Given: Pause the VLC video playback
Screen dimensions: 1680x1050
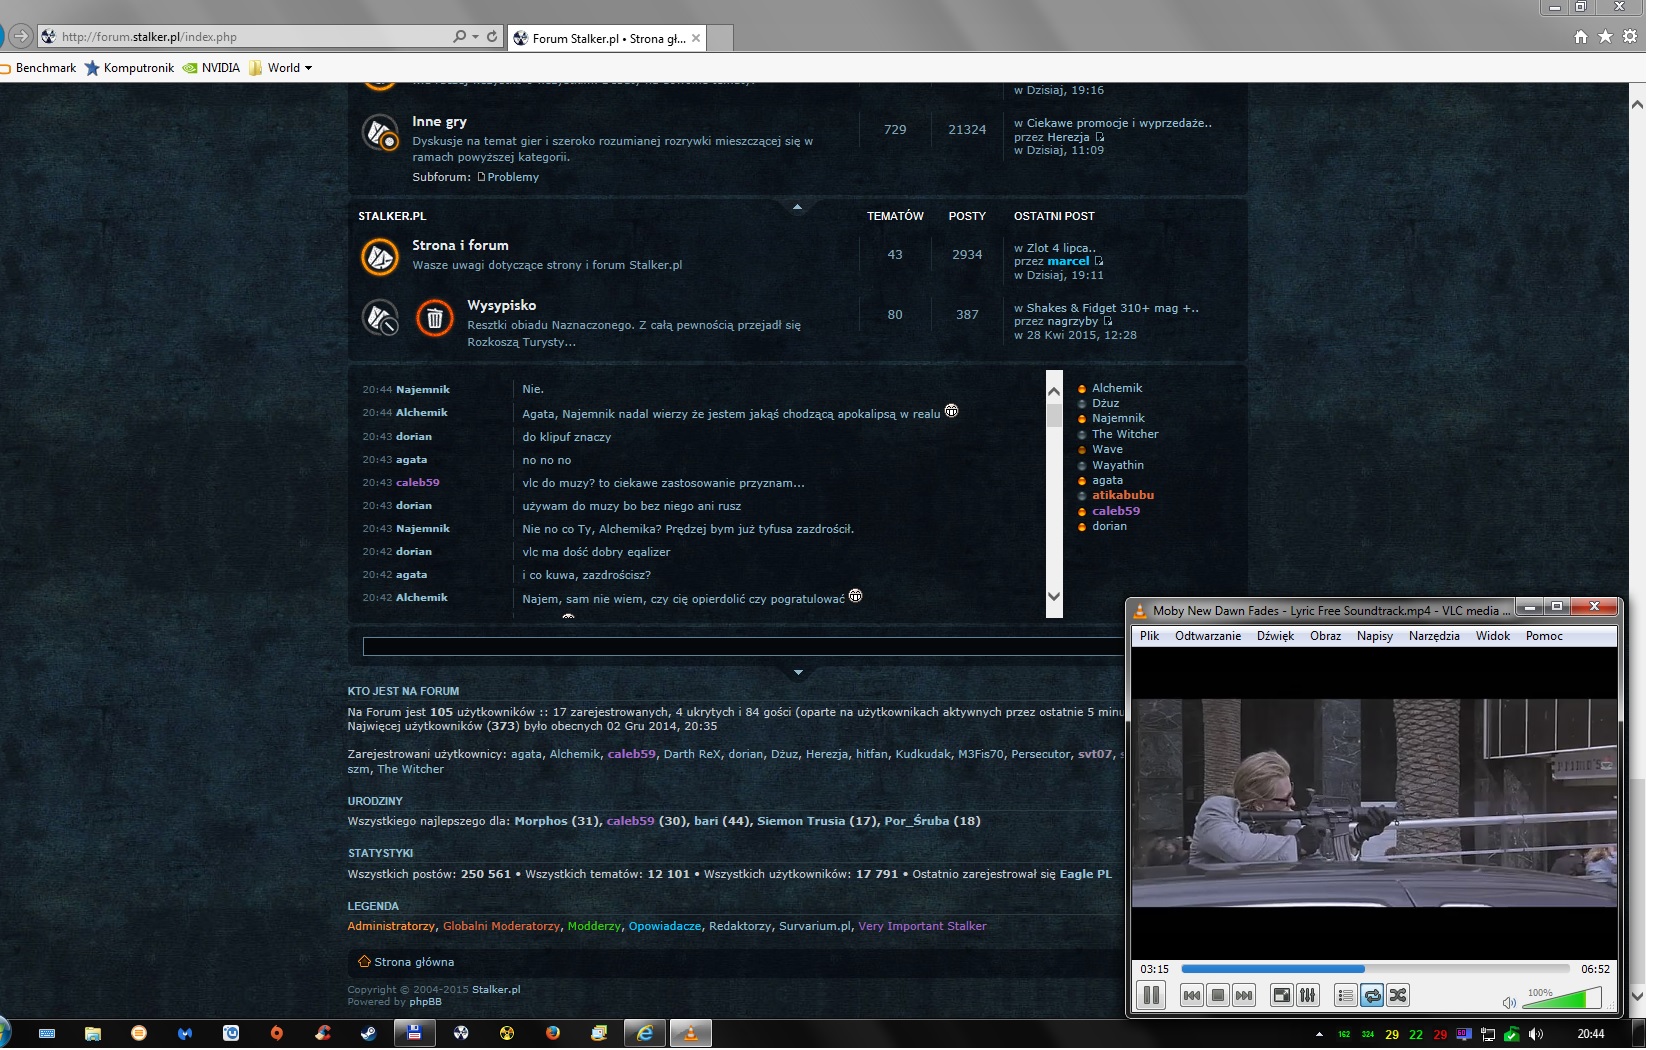Looking at the screenshot, I should pos(1151,995).
